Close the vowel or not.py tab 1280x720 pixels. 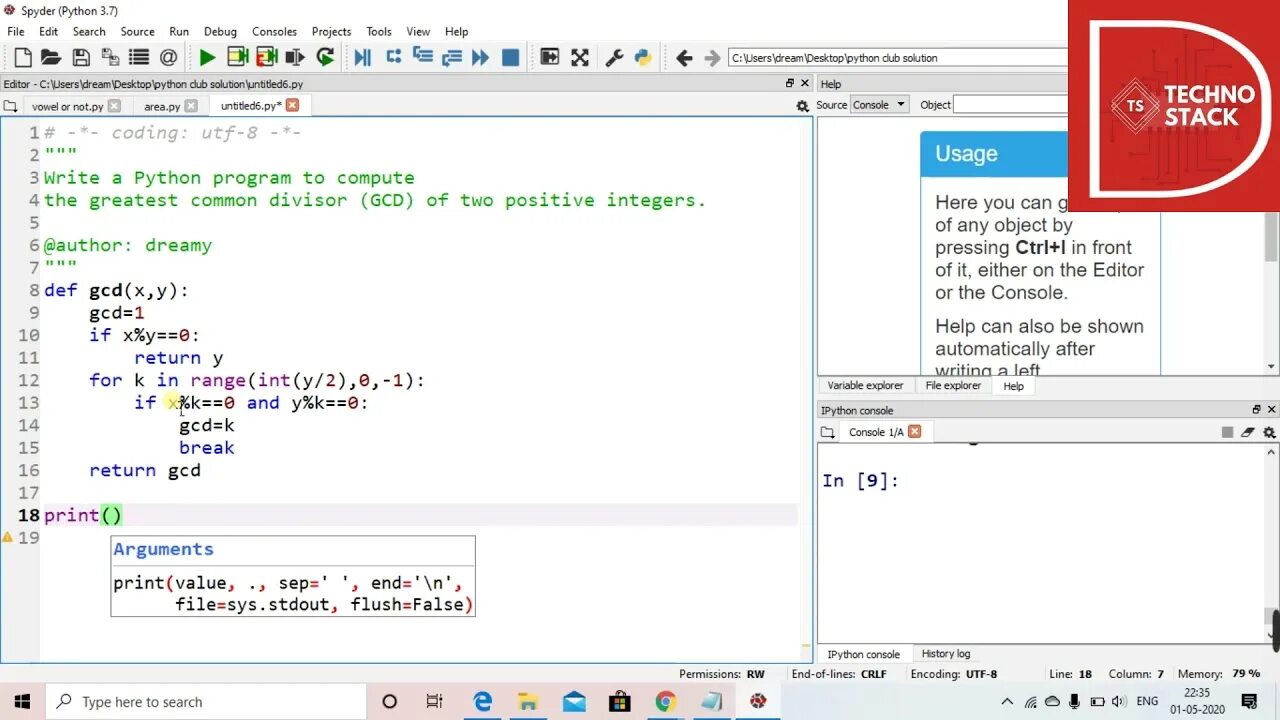click(113, 105)
